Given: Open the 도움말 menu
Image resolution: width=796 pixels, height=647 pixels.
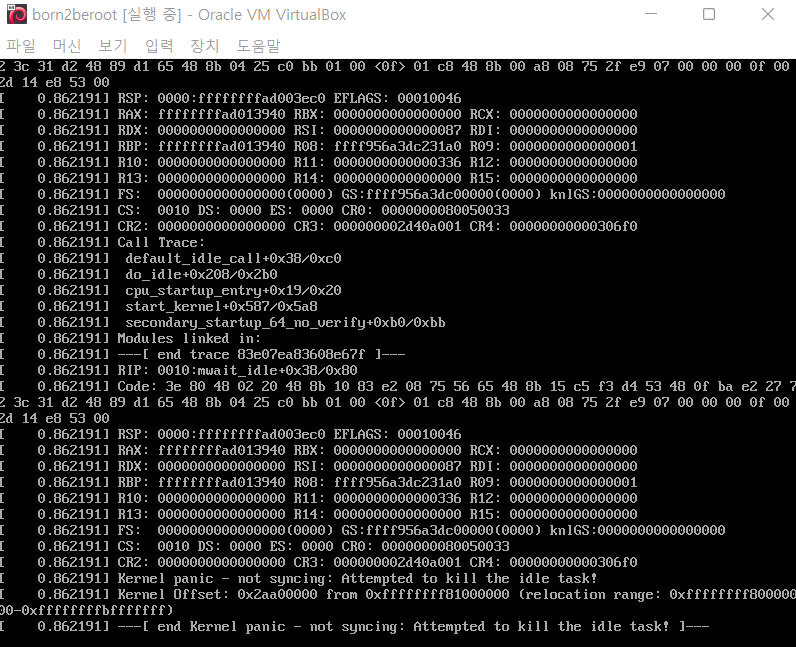Looking at the screenshot, I should (258, 46).
